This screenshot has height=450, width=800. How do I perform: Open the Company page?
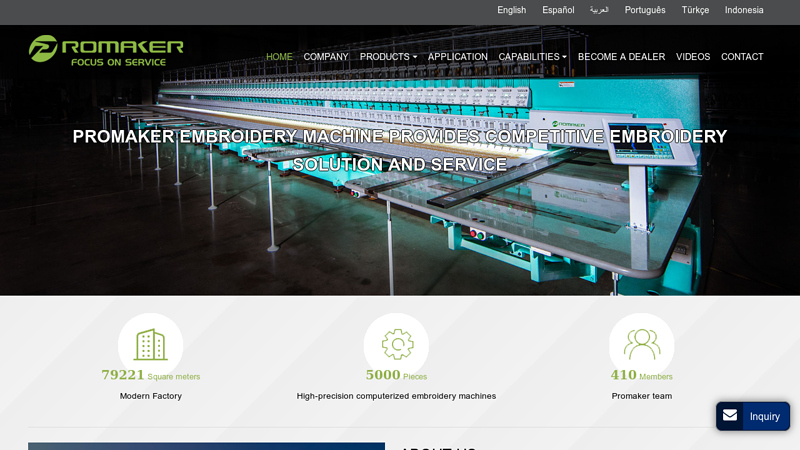pos(326,57)
